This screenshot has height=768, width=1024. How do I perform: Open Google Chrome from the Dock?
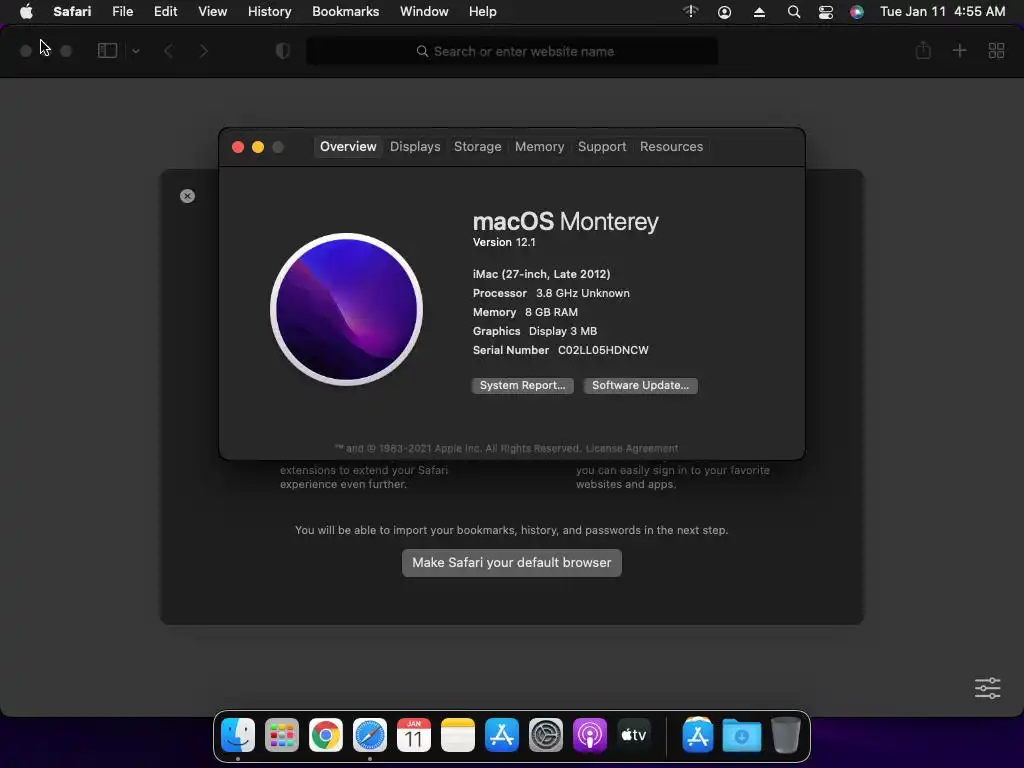coord(326,735)
